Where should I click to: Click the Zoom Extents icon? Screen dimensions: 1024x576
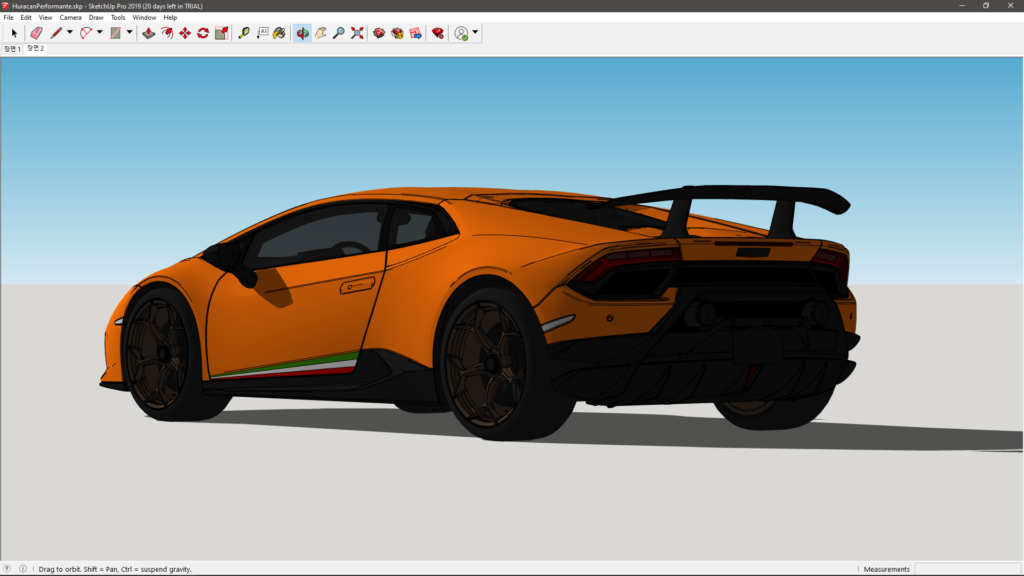[357, 33]
